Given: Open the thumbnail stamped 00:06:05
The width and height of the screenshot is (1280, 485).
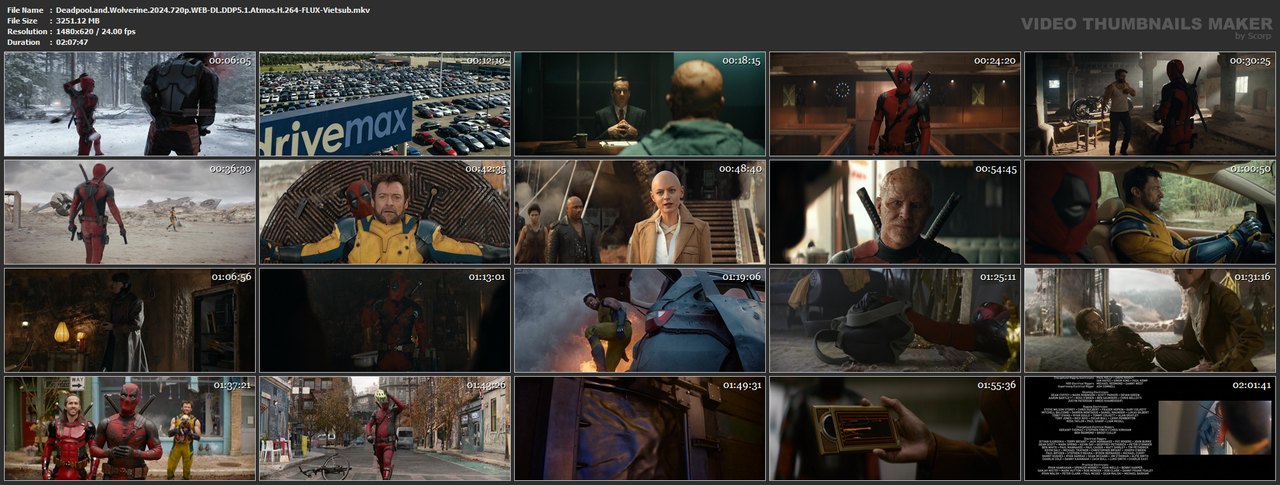Looking at the screenshot, I should [130, 104].
